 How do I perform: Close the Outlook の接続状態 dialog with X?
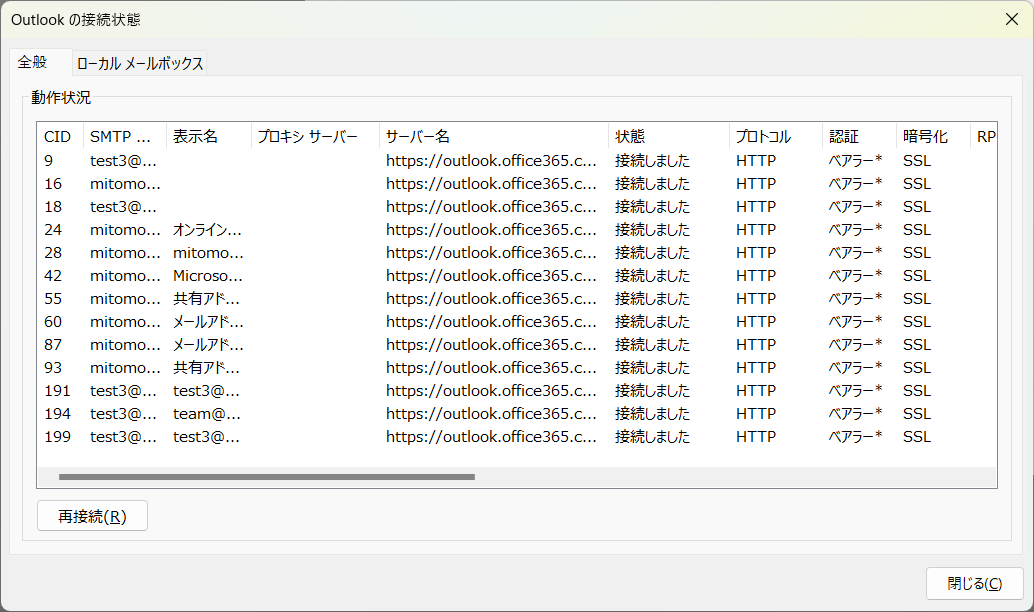[x=1012, y=19]
